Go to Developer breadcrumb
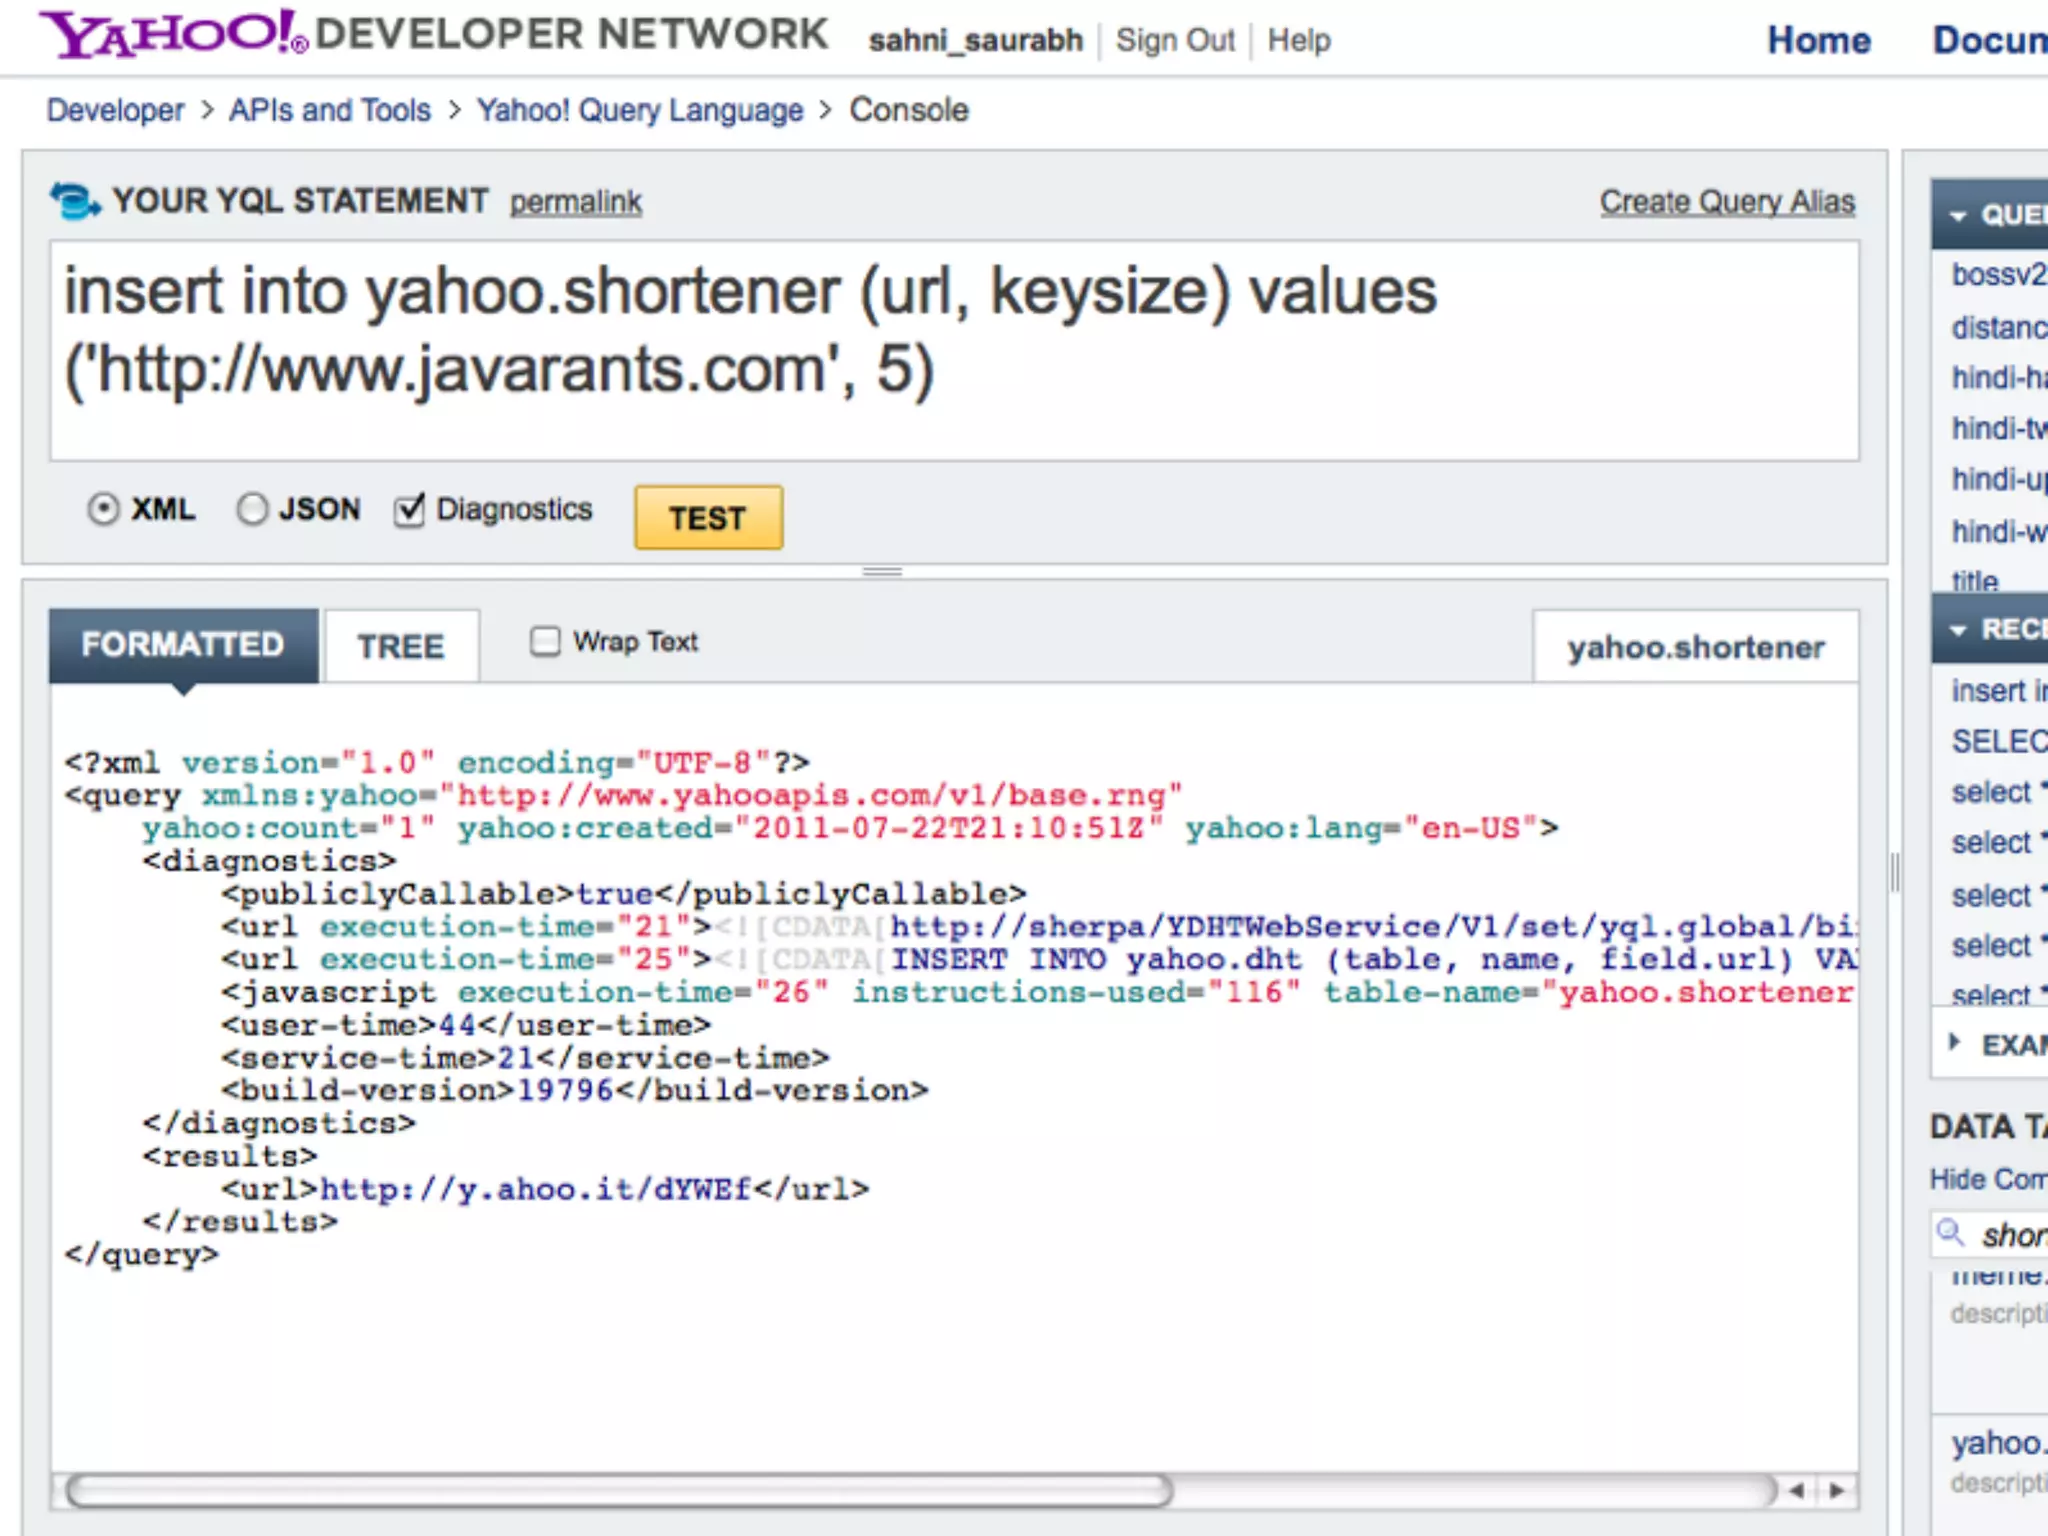This screenshot has width=2048, height=1536. coord(116,110)
